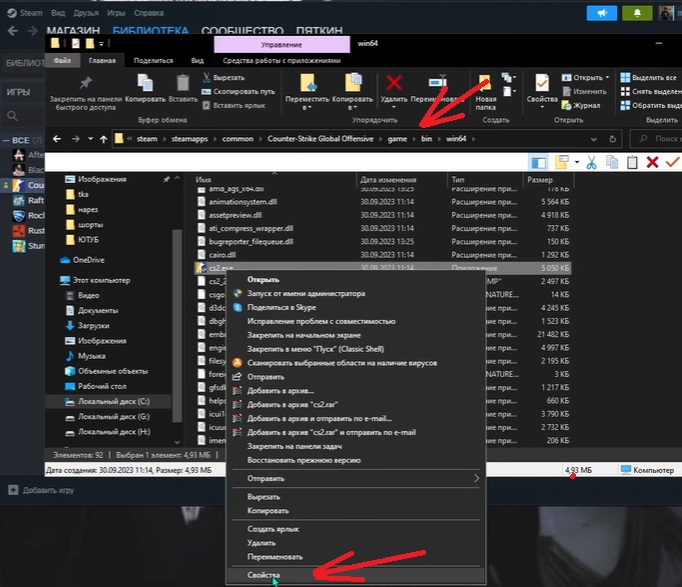
Task: Expand the Отправить submenu arrow
Action: pyautogui.click(x=476, y=478)
